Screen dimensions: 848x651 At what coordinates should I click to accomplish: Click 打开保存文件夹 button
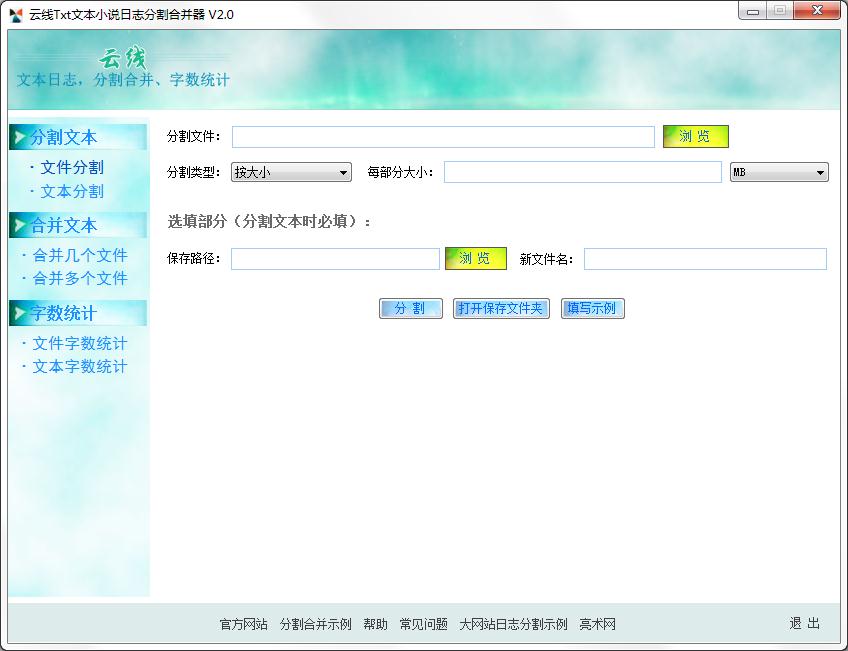(x=501, y=308)
